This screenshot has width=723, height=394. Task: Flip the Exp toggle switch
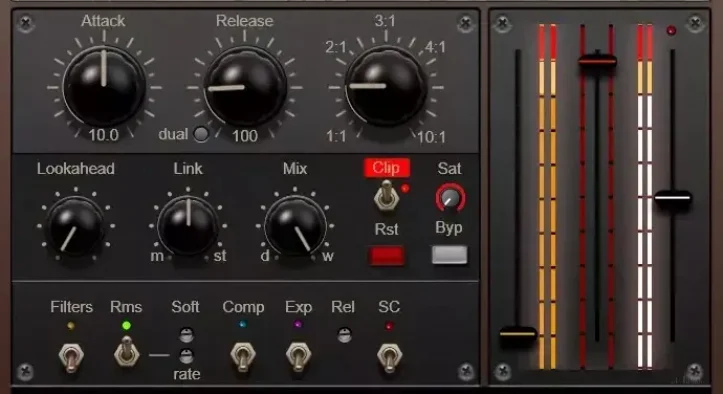298,357
